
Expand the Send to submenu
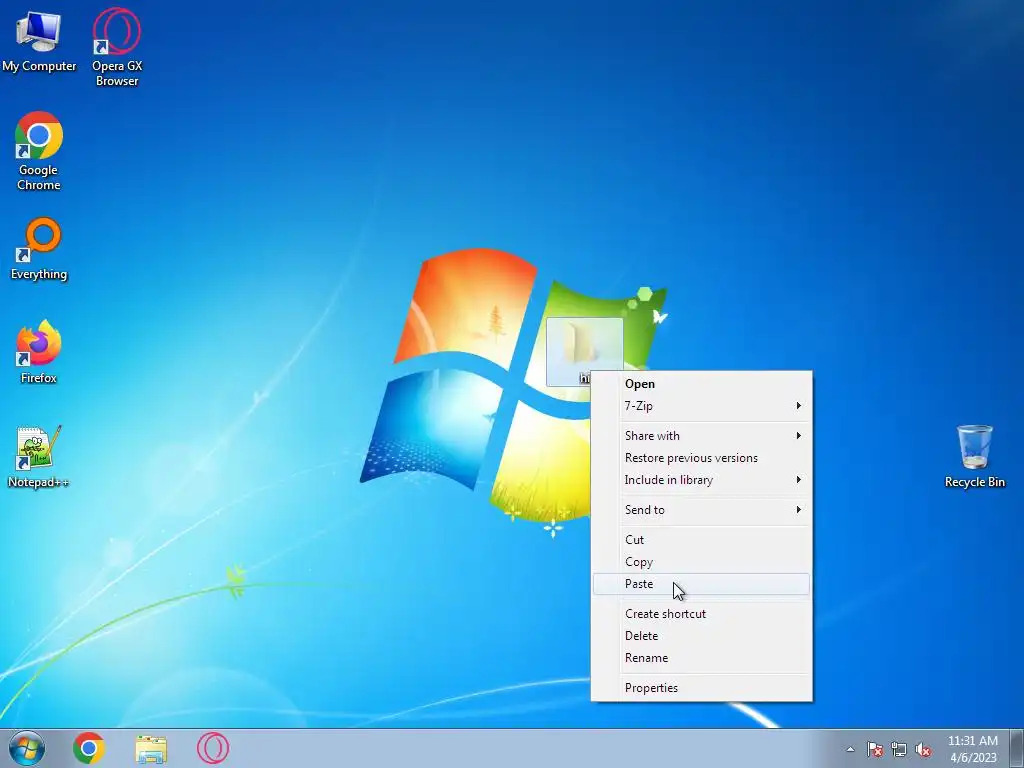pos(701,510)
